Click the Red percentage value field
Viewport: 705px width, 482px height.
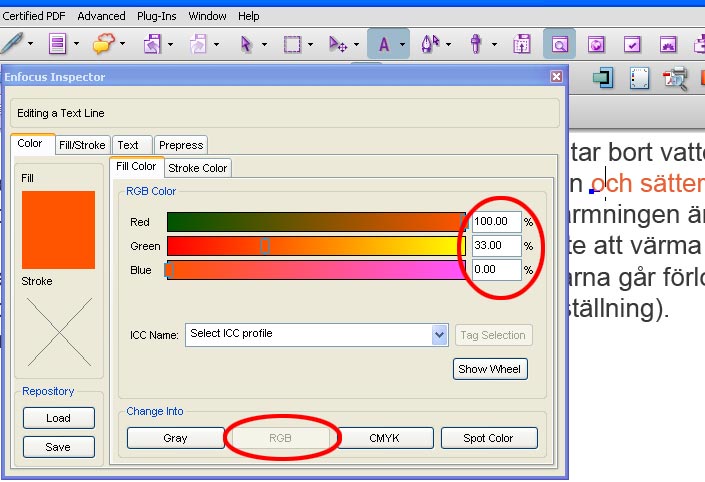[496, 221]
